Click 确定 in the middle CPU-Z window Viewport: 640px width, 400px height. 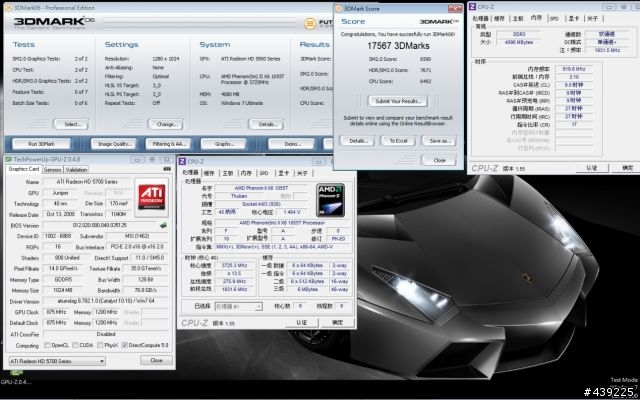pos(337,322)
